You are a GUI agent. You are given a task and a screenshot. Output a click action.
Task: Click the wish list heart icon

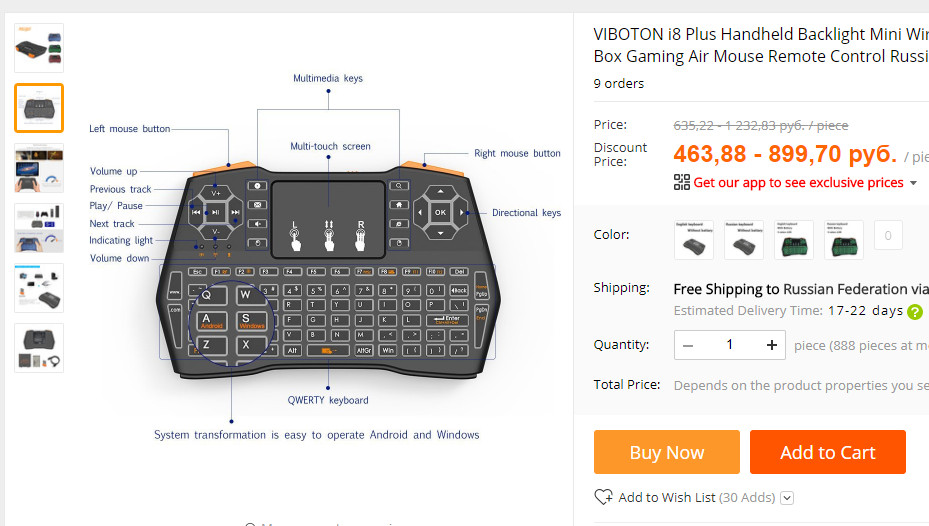(x=603, y=497)
